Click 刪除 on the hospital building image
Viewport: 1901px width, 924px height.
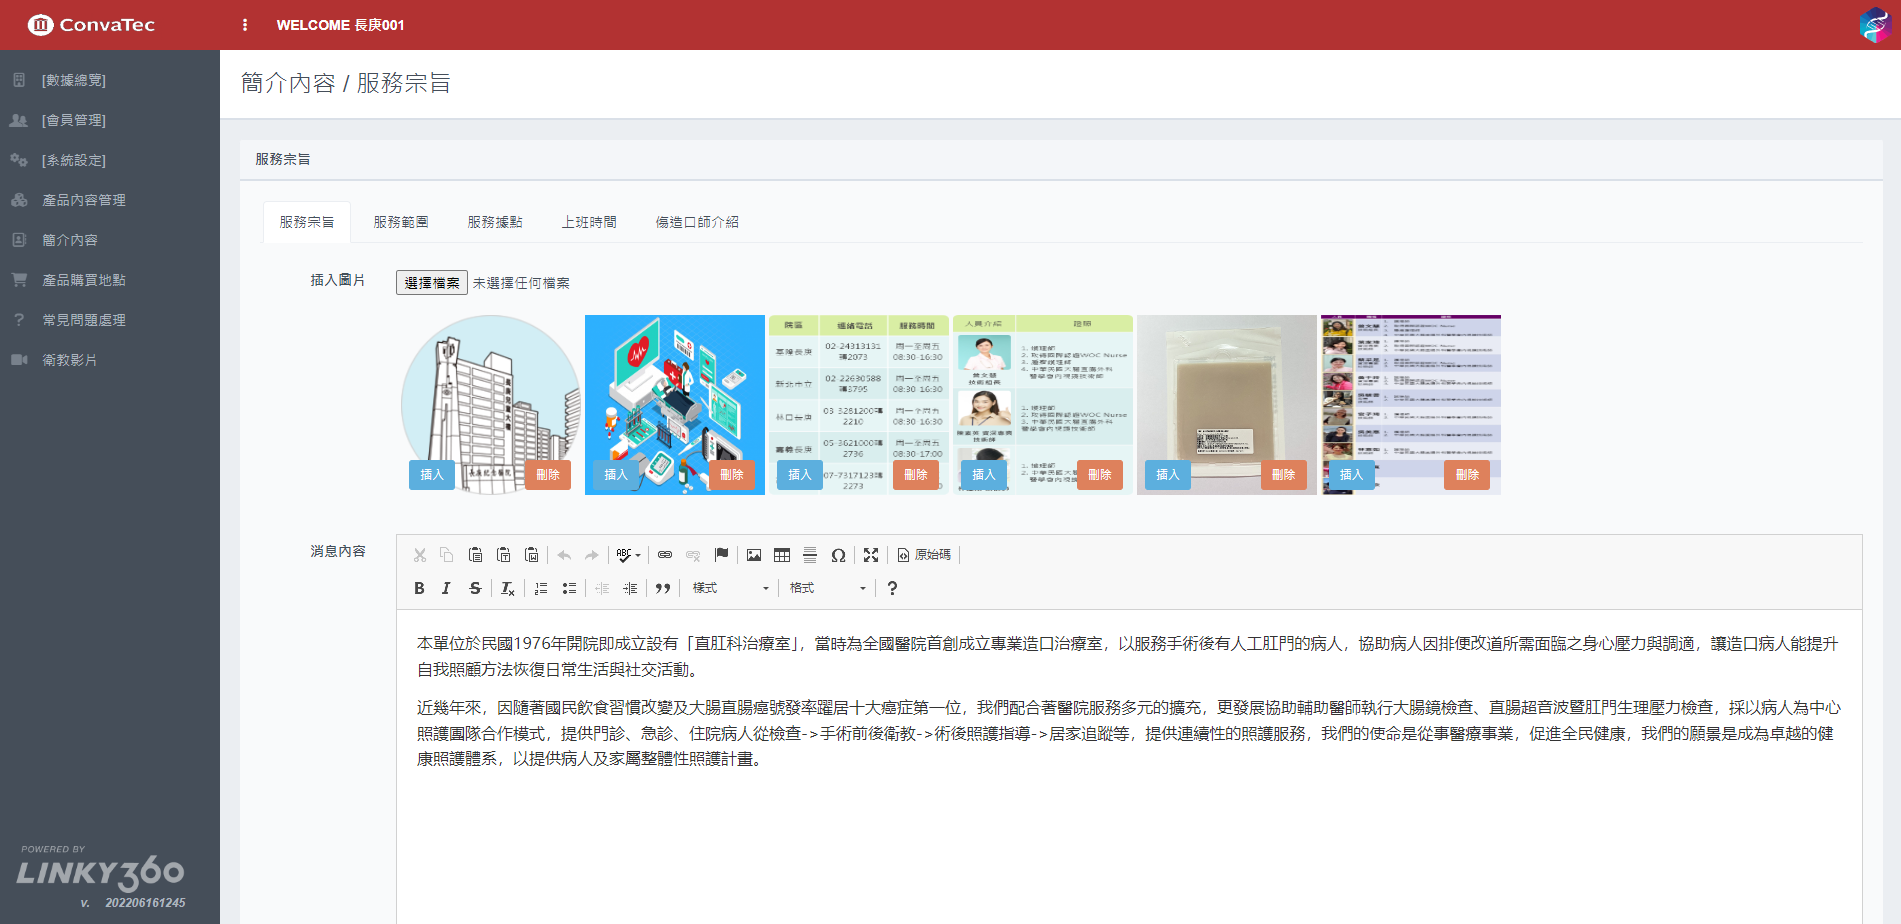pos(548,475)
